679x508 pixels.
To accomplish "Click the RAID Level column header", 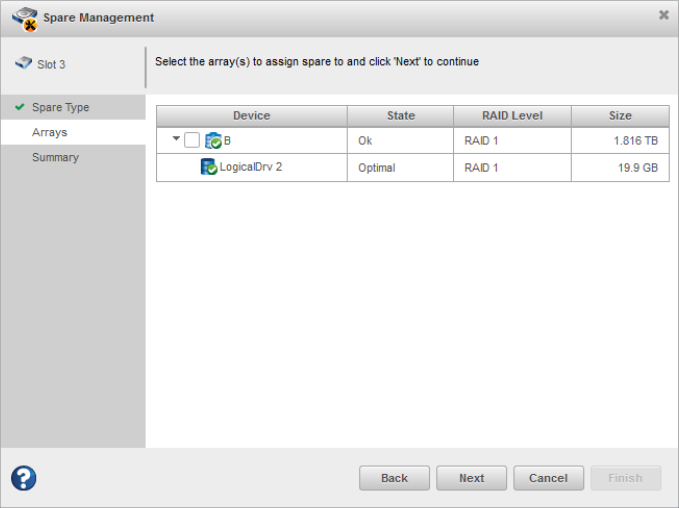I will pos(512,116).
